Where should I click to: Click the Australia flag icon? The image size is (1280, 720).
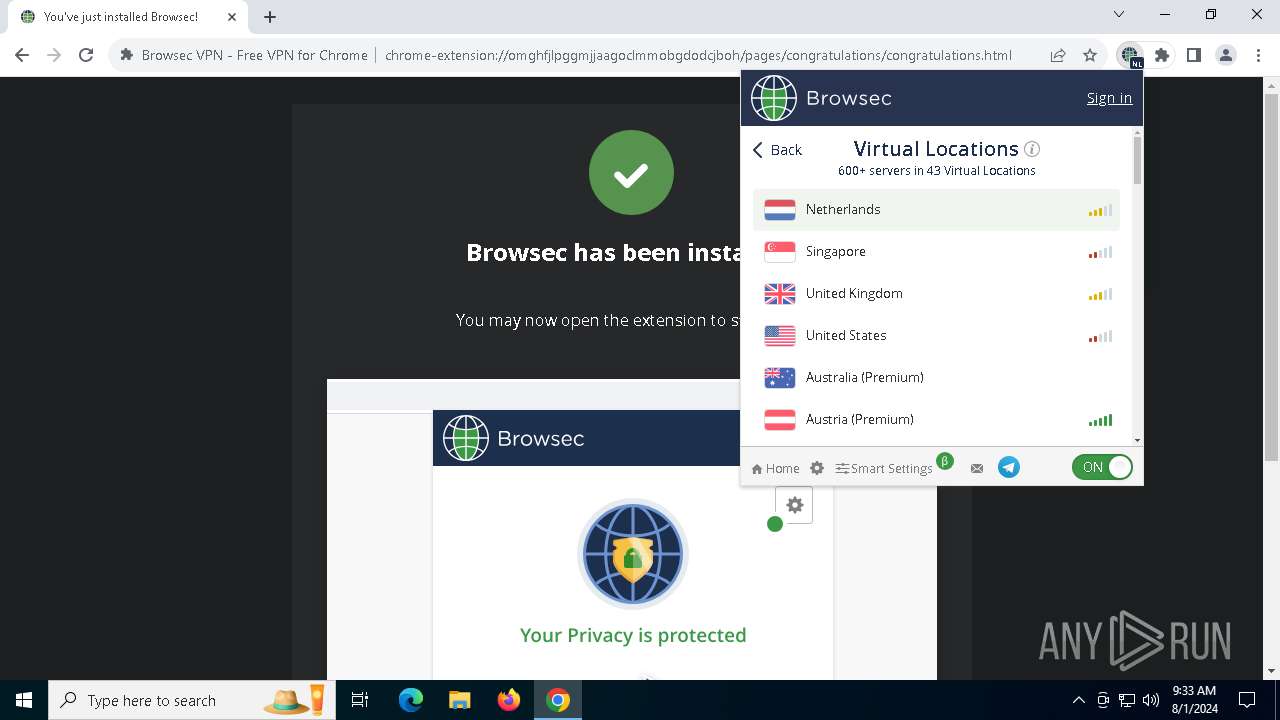click(780, 378)
